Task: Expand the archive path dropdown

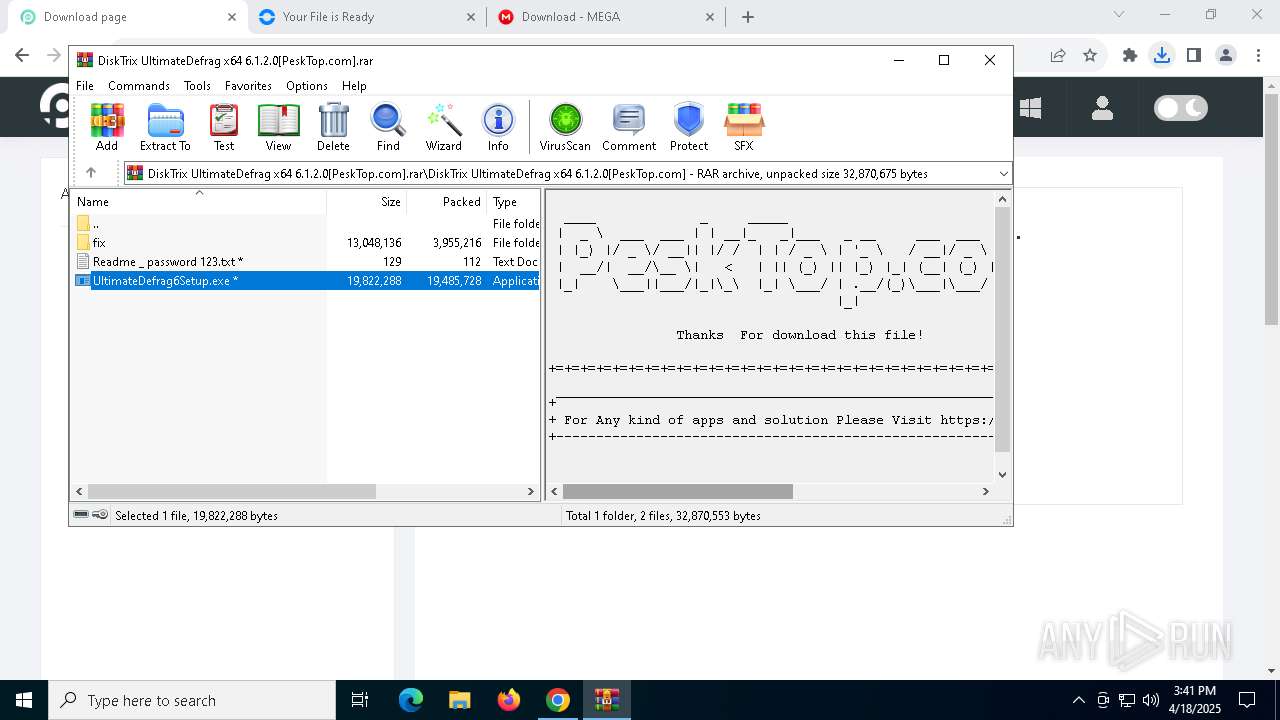Action: 1003,174
